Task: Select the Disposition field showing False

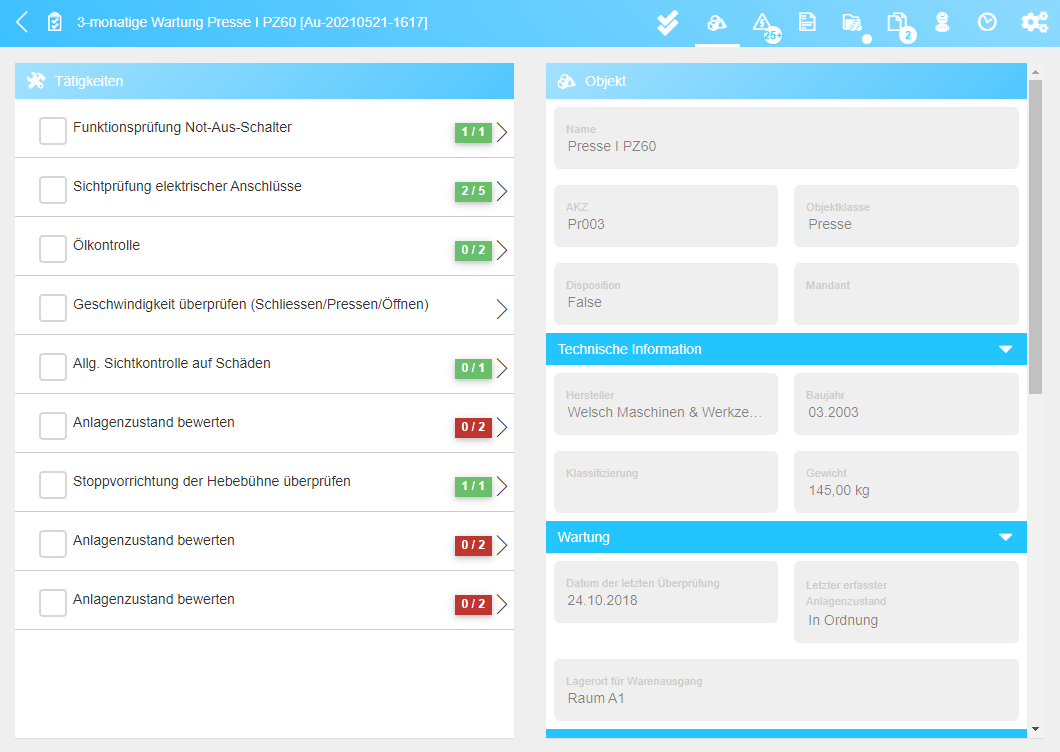Action: 666,294
